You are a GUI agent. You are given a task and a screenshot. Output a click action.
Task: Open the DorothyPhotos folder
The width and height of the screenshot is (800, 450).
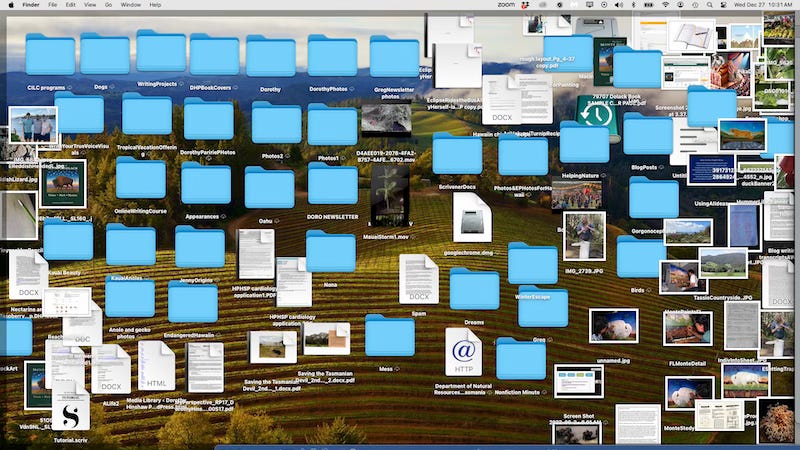point(332,56)
